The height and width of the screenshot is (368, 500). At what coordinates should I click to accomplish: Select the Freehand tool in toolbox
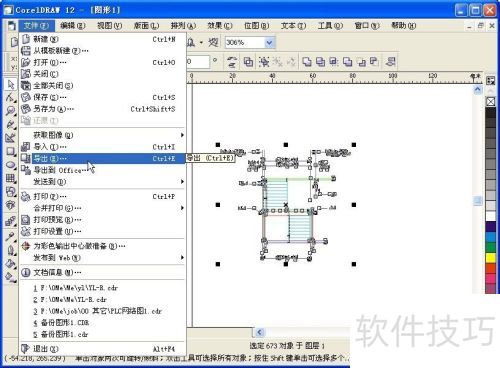coord(10,124)
